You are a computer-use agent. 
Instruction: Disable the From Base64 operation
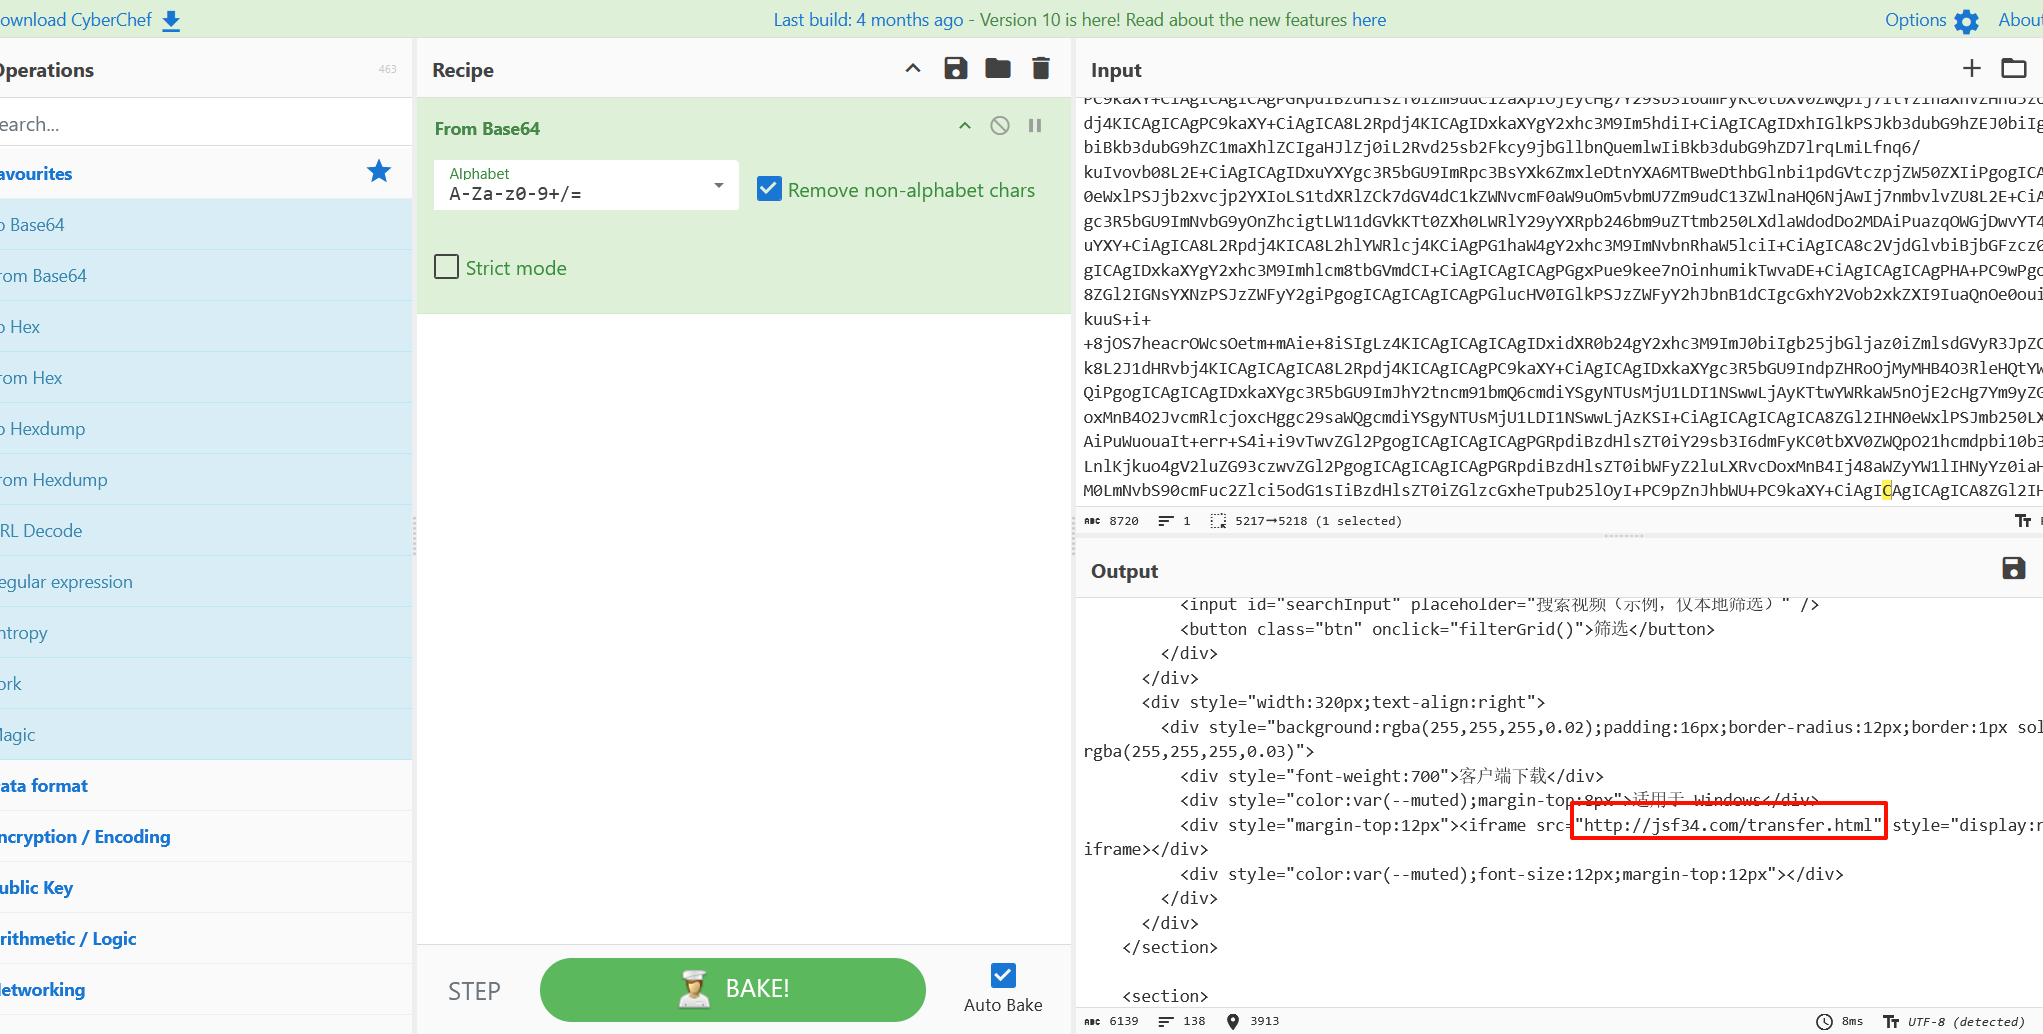[1000, 126]
